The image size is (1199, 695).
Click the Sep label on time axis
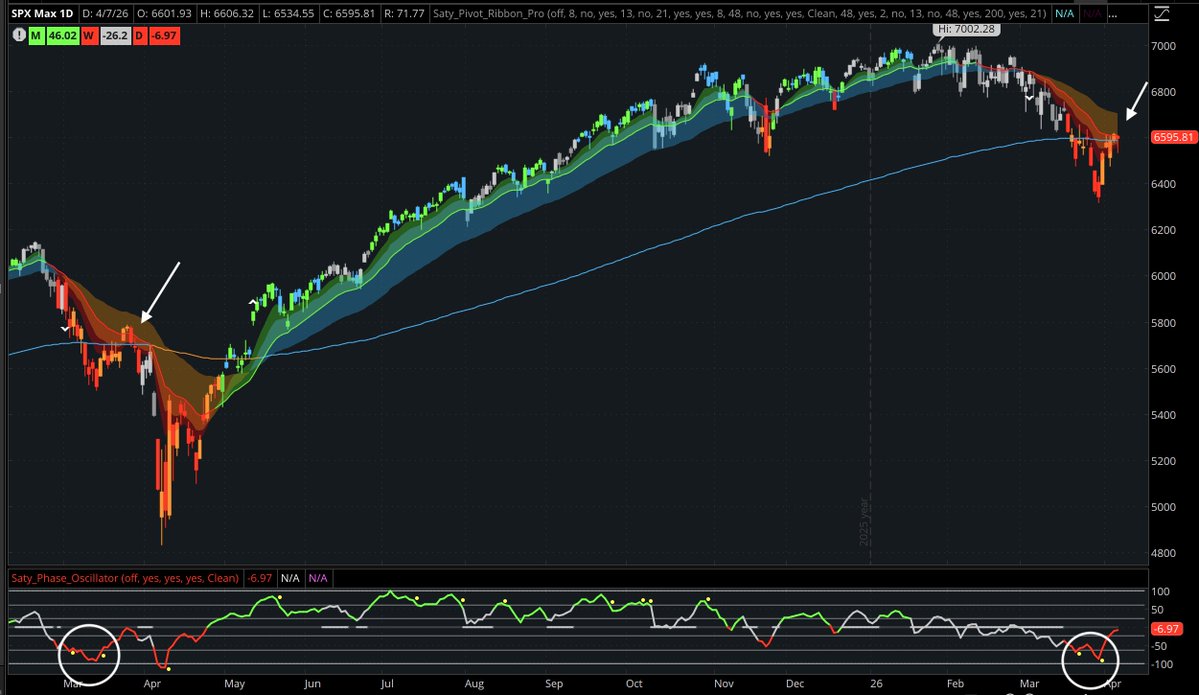pyautogui.click(x=554, y=684)
